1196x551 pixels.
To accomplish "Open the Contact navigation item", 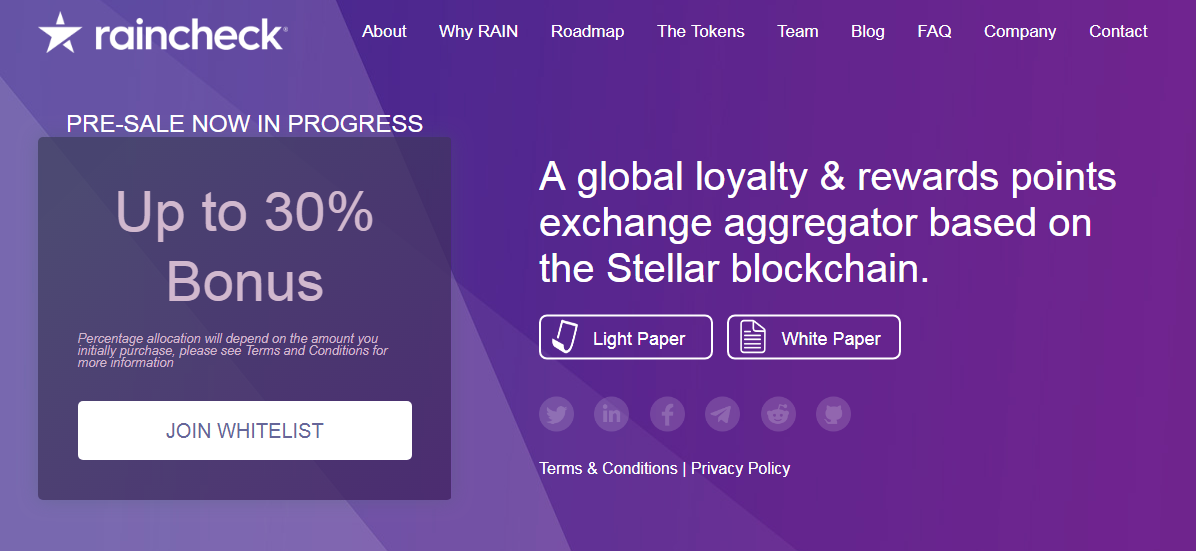I will (x=1118, y=31).
